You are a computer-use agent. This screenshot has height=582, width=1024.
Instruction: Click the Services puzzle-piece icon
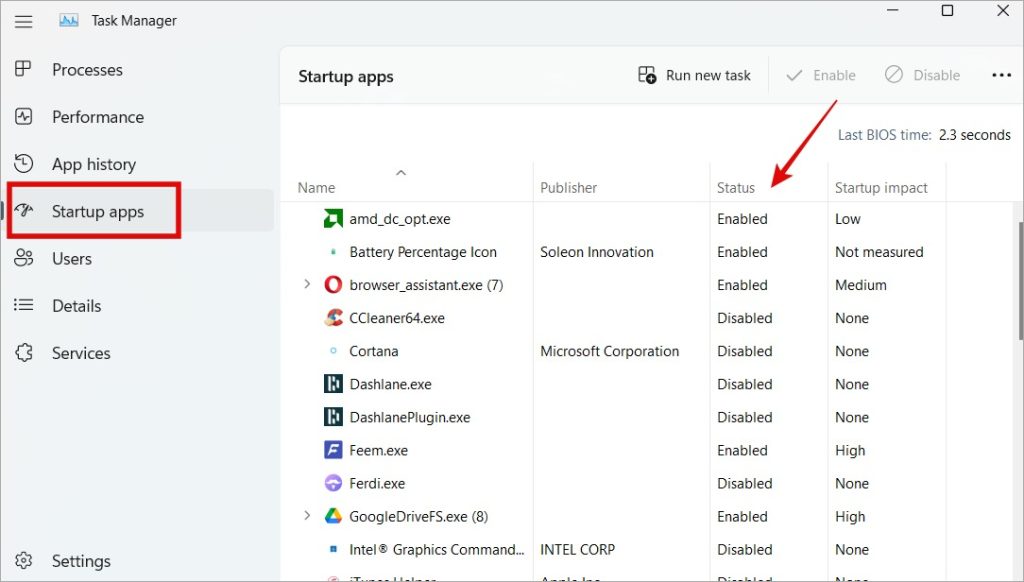pyautogui.click(x=24, y=353)
